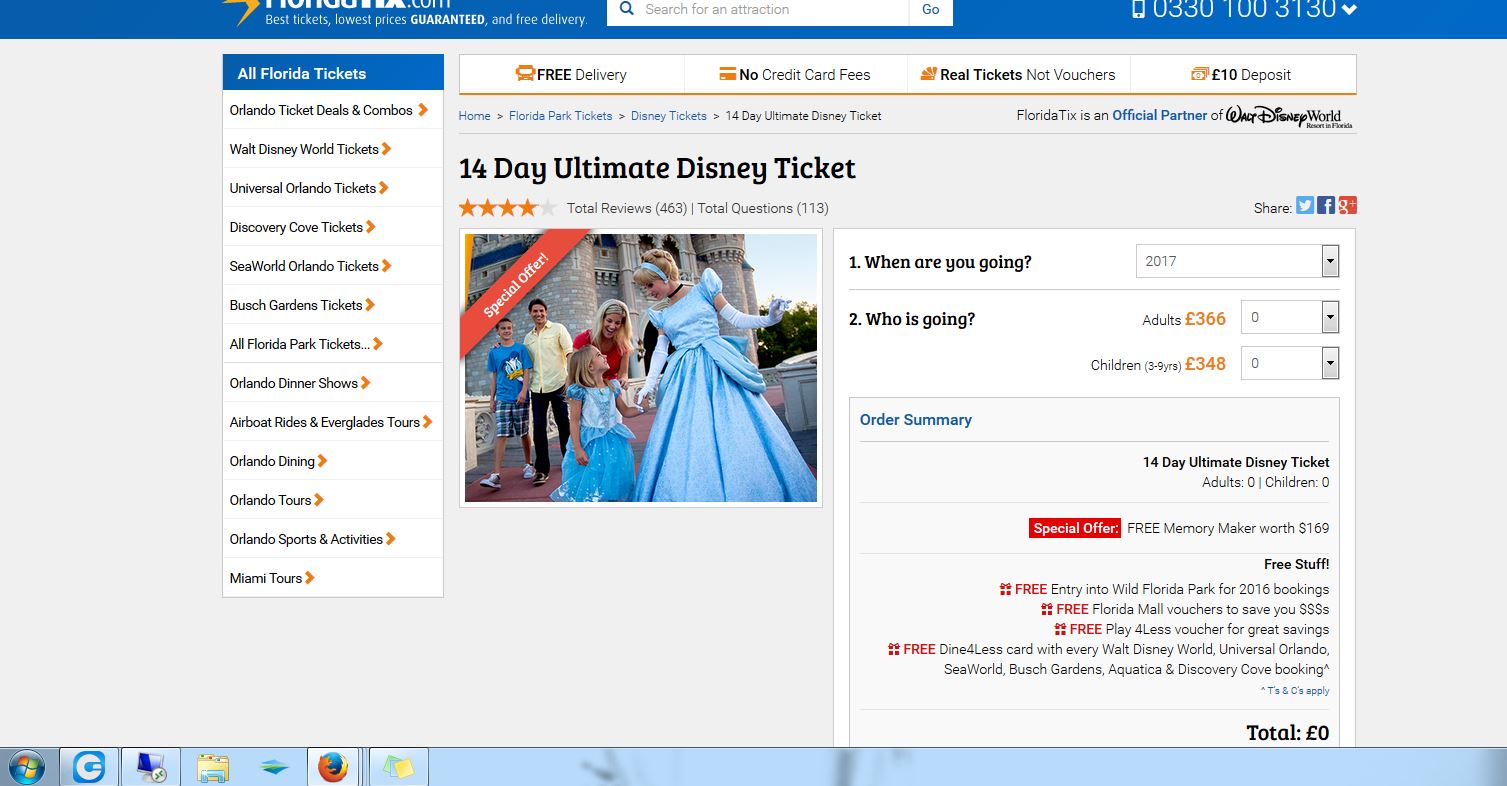The height and width of the screenshot is (786, 1507).
Task: Open Airboat Rides & Everglades Tours
Action: click(333, 422)
